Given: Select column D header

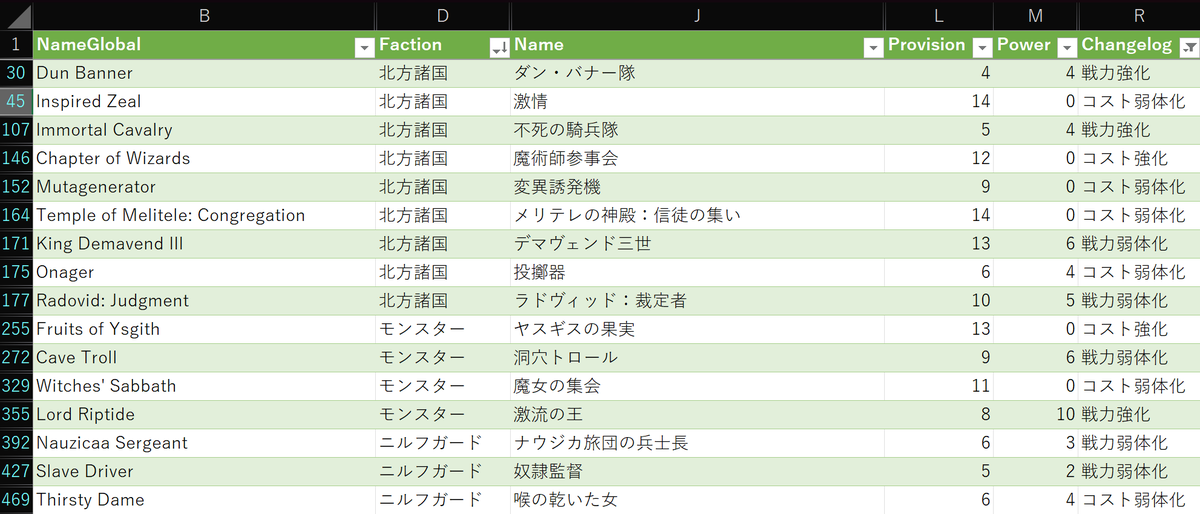Looking at the screenshot, I should click(443, 15).
